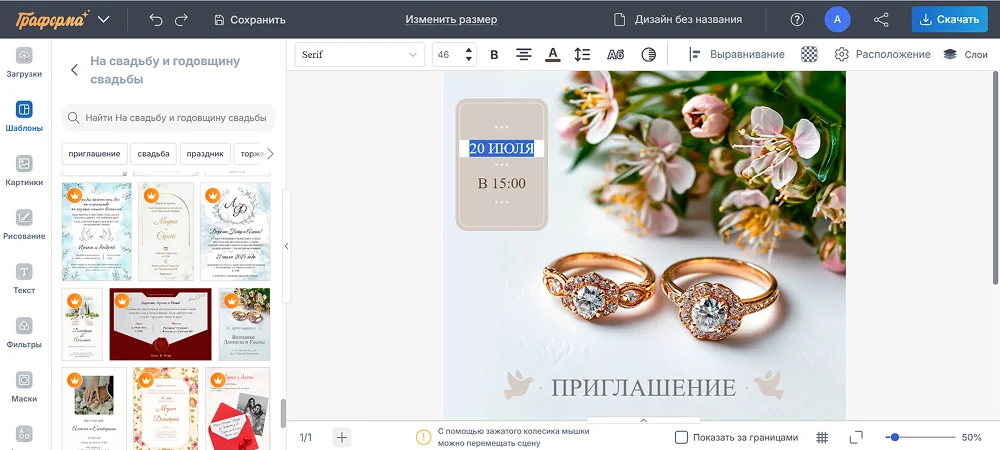Open the share icon in header
The image size is (1000, 450).
tap(881, 19)
